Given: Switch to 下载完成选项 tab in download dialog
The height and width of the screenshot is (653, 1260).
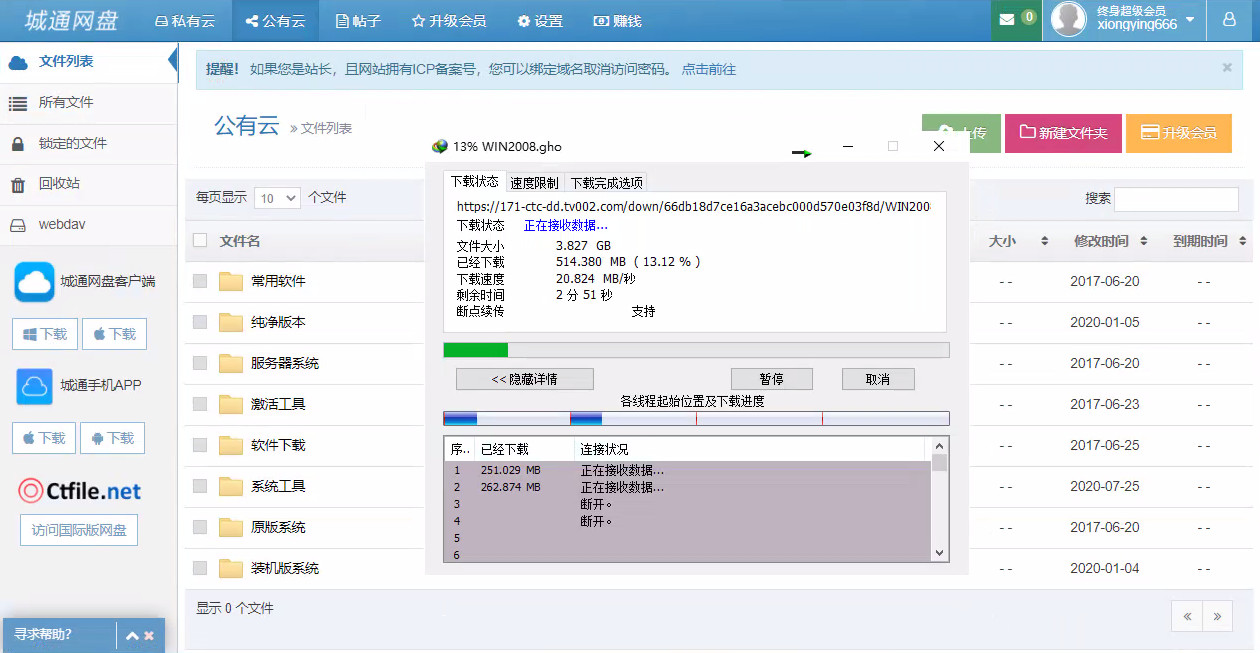Looking at the screenshot, I should coord(606,183).
